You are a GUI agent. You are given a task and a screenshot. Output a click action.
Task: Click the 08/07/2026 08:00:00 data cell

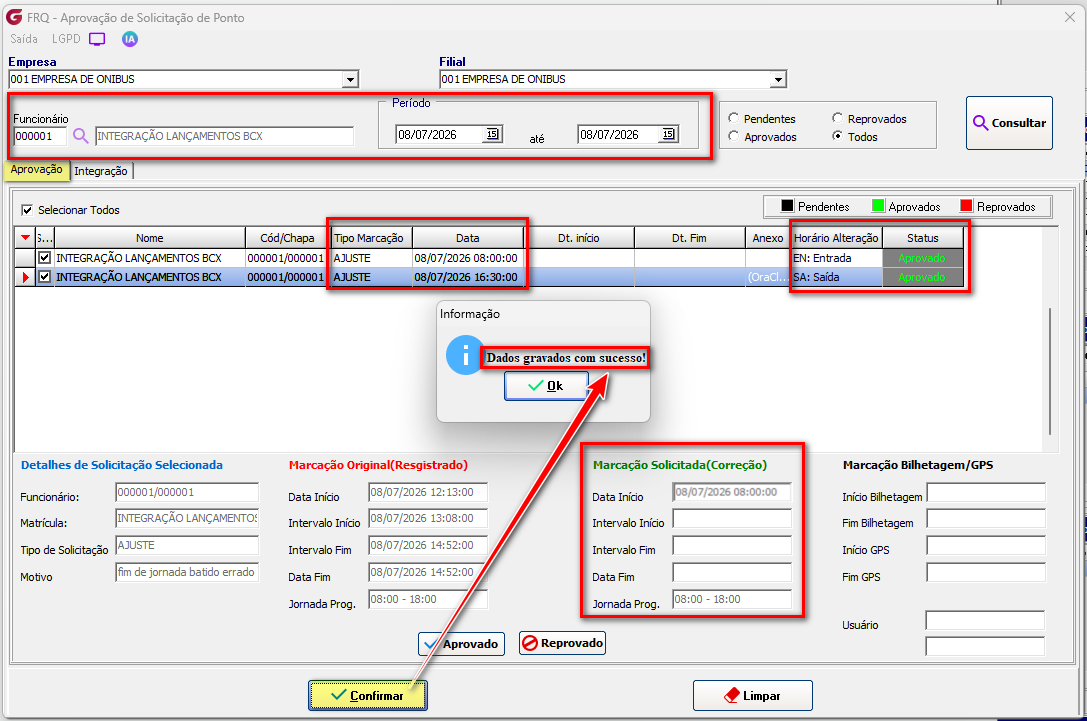click(x=468, y=258)
